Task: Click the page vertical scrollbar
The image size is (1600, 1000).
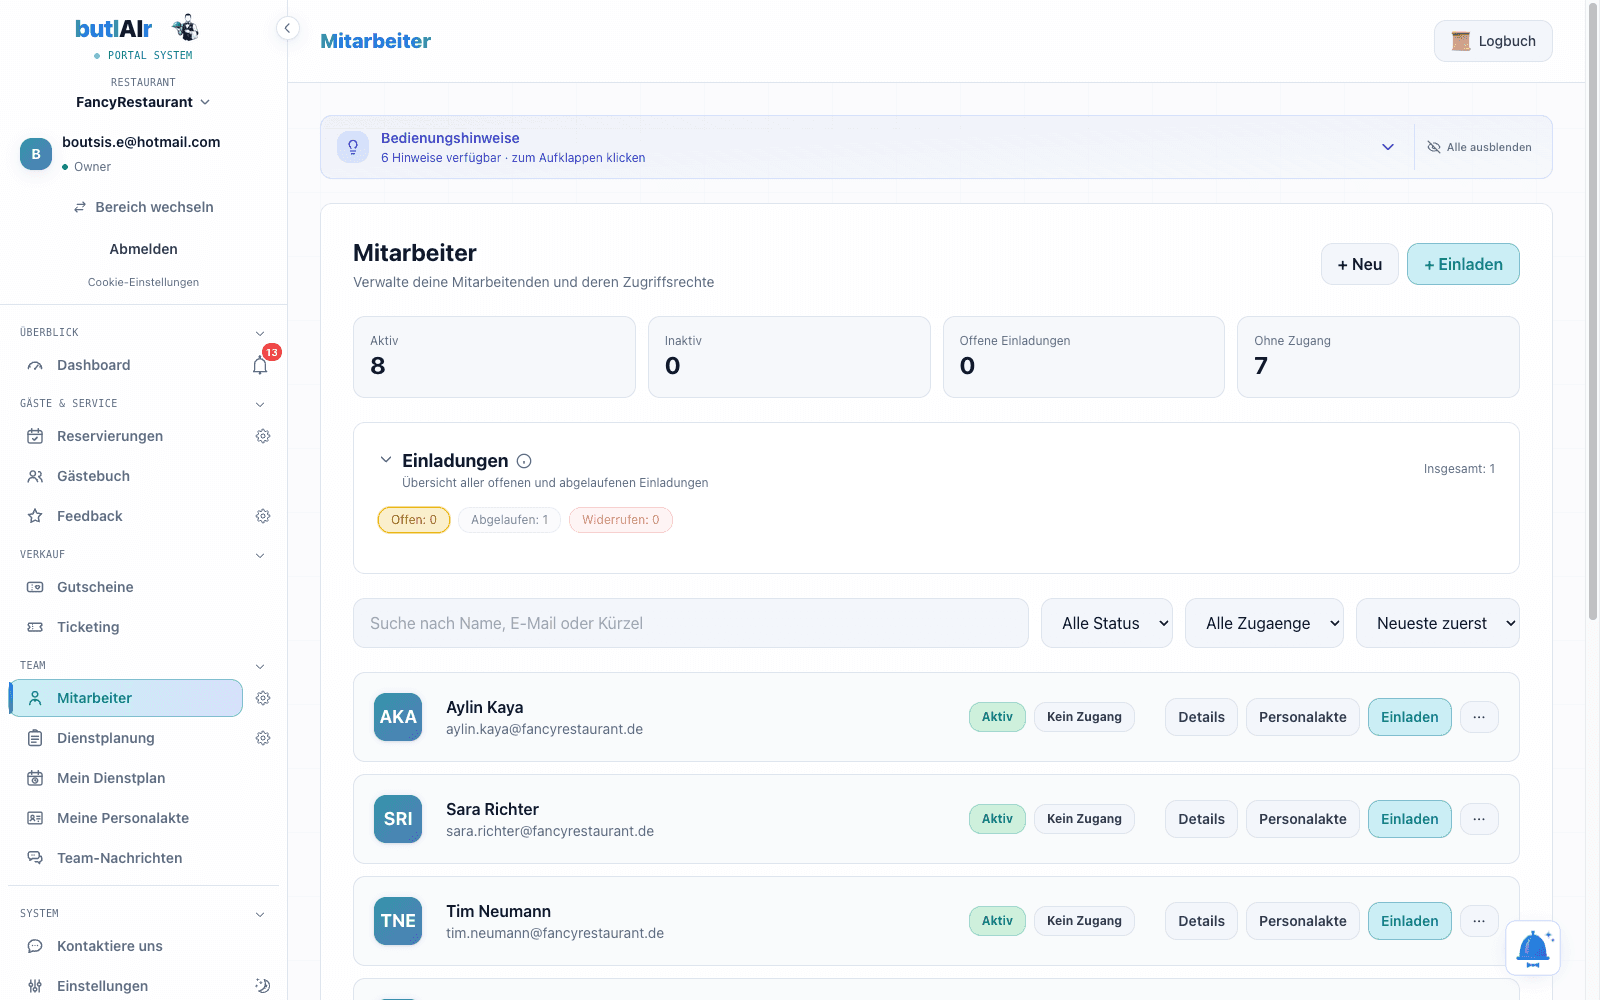Action: [x=1593, y=310]
